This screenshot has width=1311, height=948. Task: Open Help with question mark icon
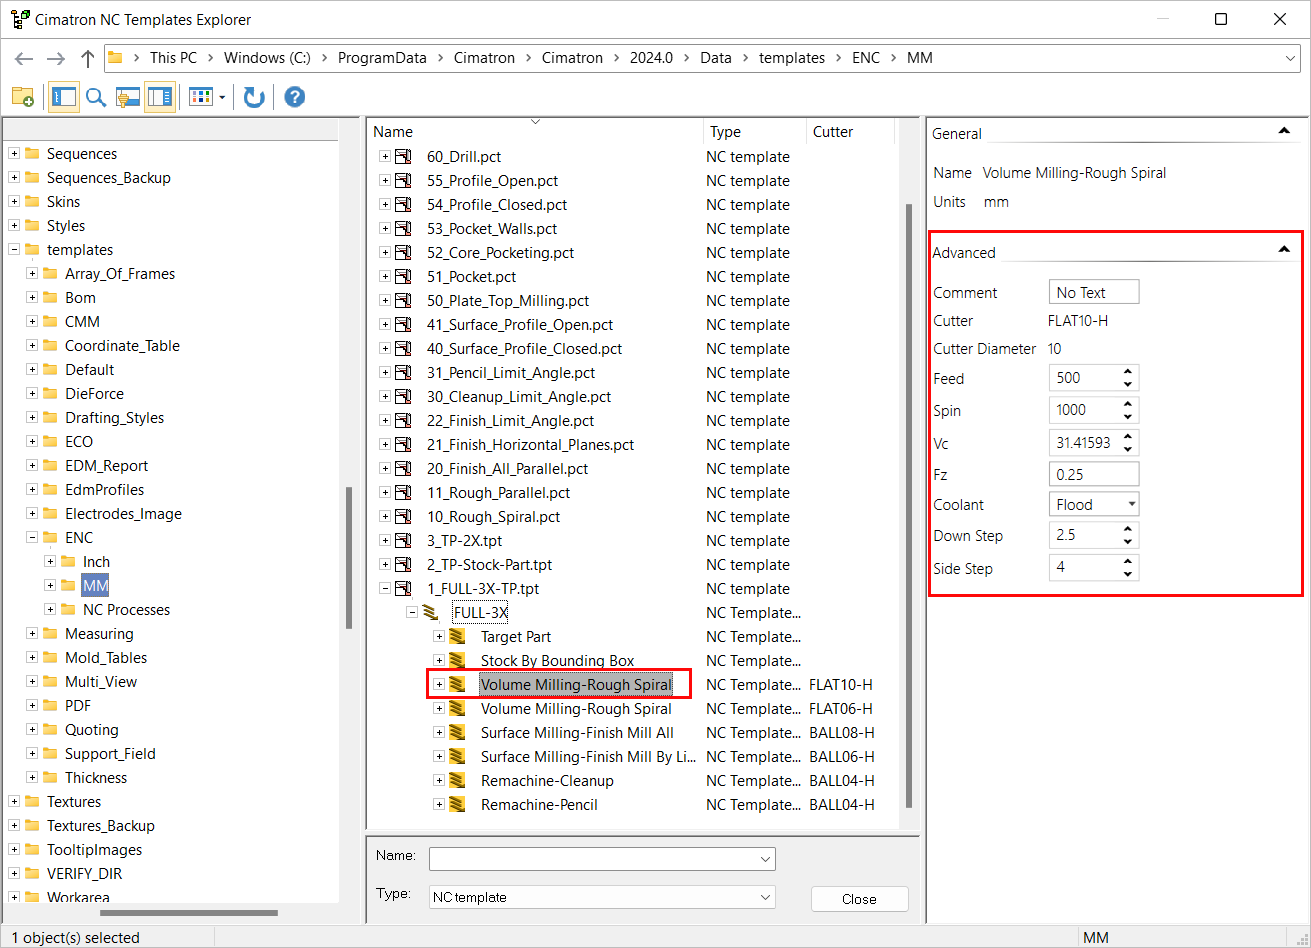click(294, 97)
